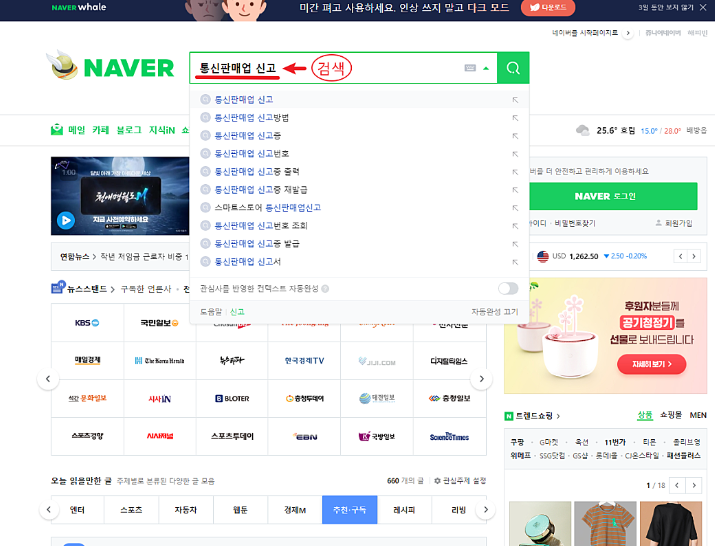715x546 pixels.
Task: Collapse the autocomplete list with the green arrow
Action: (x=486, y=68)
